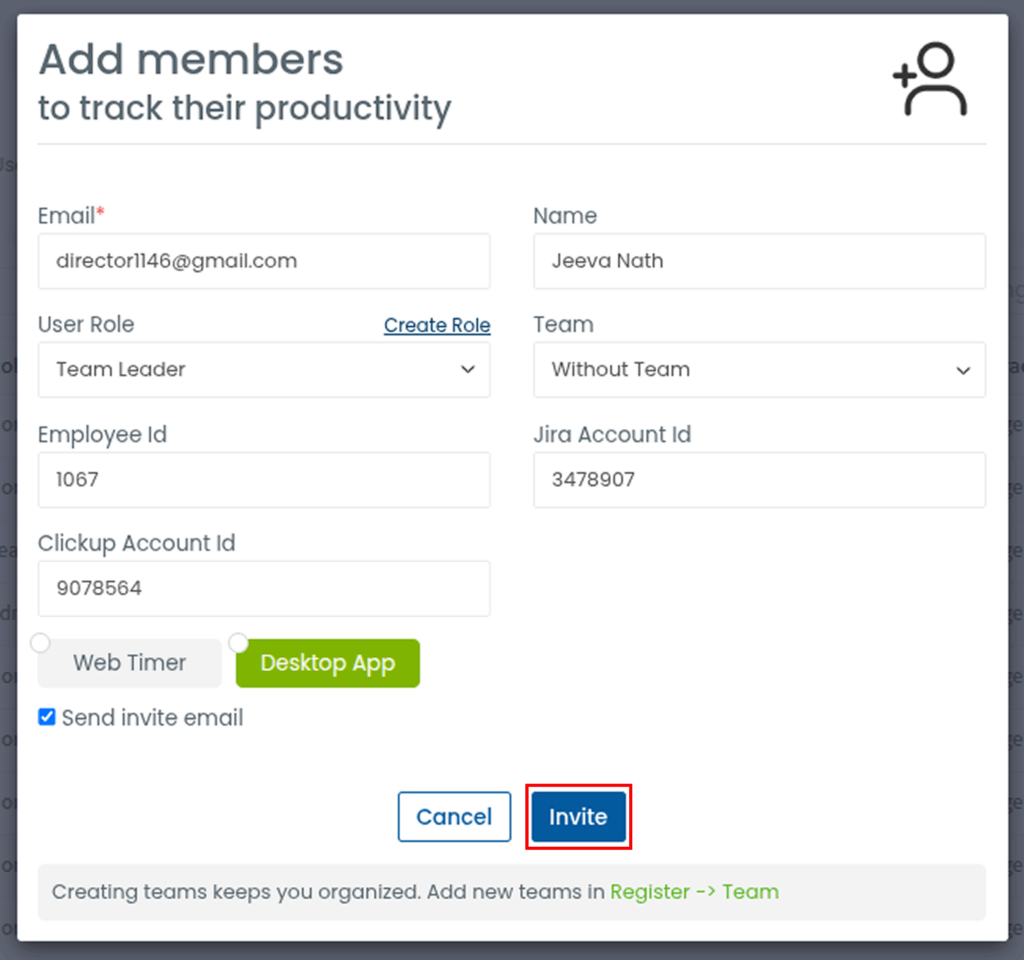1024x960 pixels.
Task: Click the Clickup Account Id field
Action: point(264,588)
